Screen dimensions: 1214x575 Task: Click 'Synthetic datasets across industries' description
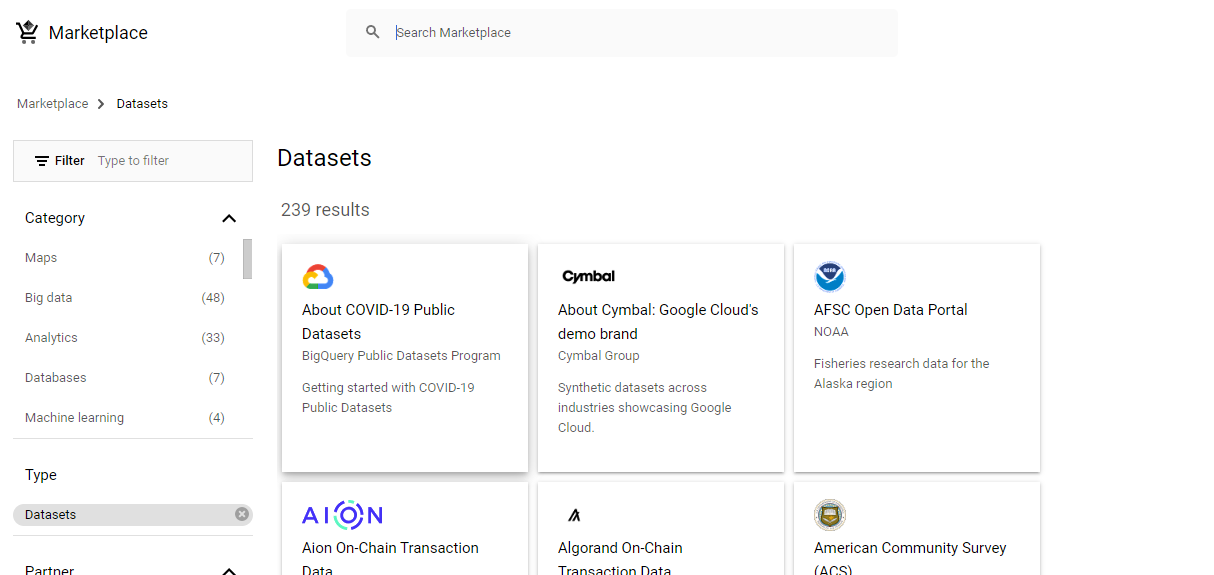coord(644,408)
